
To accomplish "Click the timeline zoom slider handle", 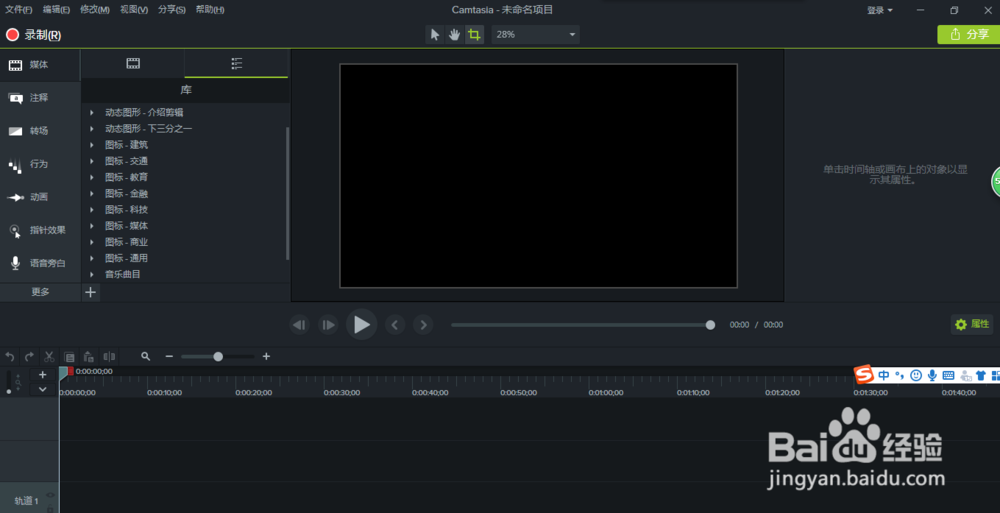I will click(218, 357).
